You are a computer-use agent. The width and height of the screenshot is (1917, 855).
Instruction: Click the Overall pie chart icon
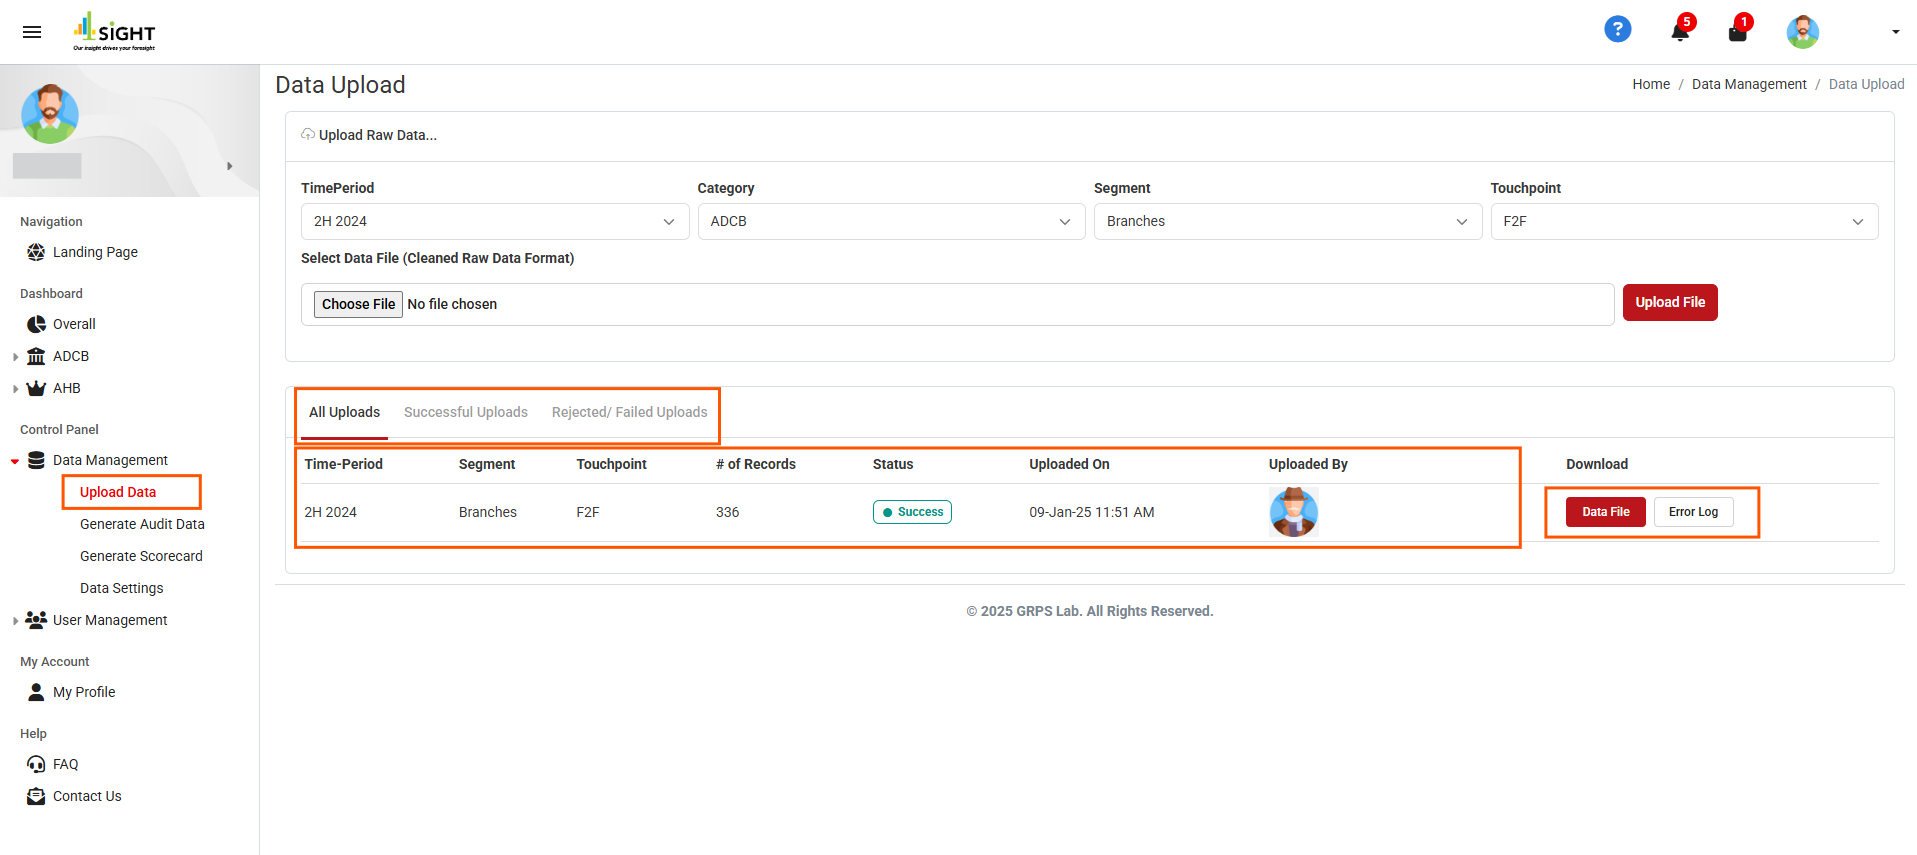[36, 324]
